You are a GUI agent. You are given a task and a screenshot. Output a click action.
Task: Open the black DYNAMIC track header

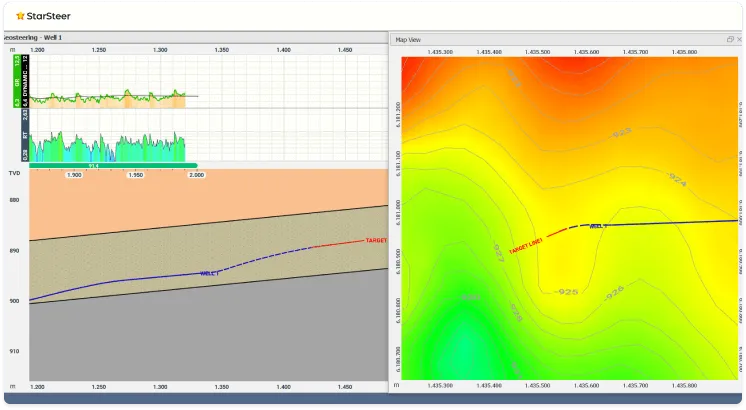tap(25, 81)
